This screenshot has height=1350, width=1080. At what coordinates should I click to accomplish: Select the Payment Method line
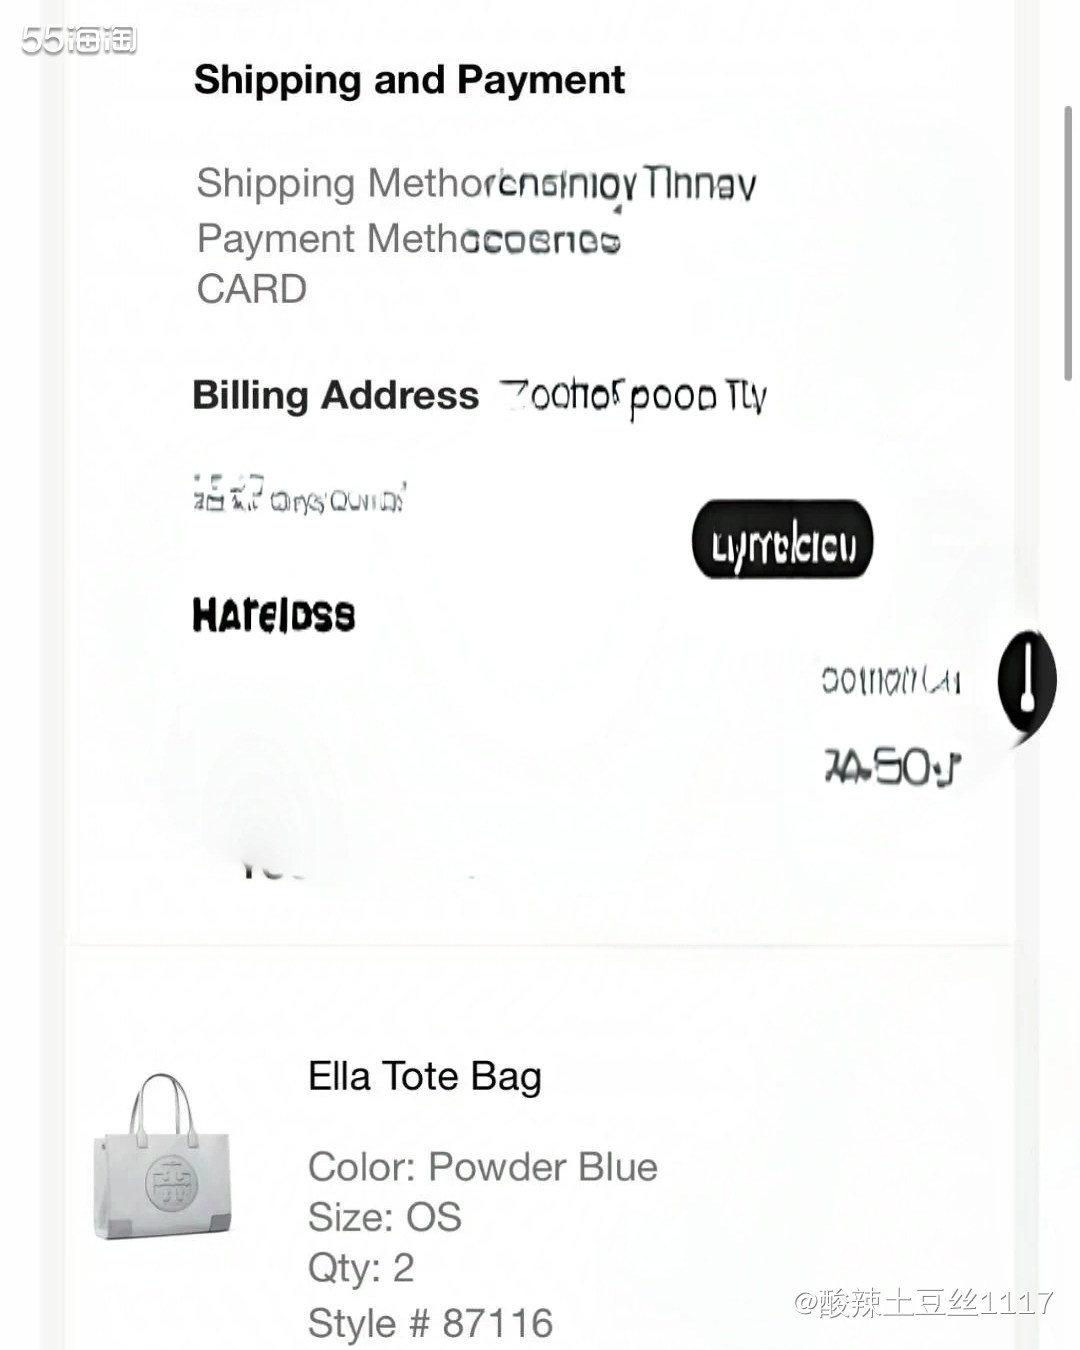[x=408, y=240]
